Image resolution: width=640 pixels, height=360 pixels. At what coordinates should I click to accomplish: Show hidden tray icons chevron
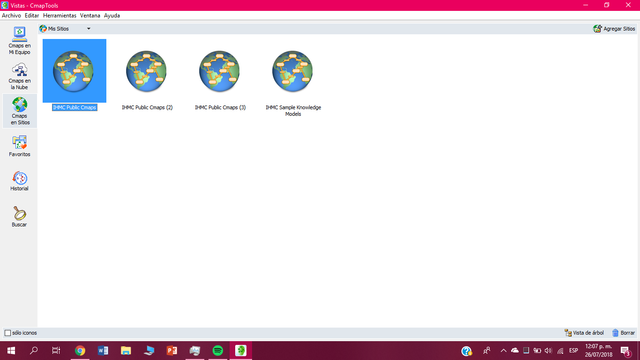tap(503, 351)
